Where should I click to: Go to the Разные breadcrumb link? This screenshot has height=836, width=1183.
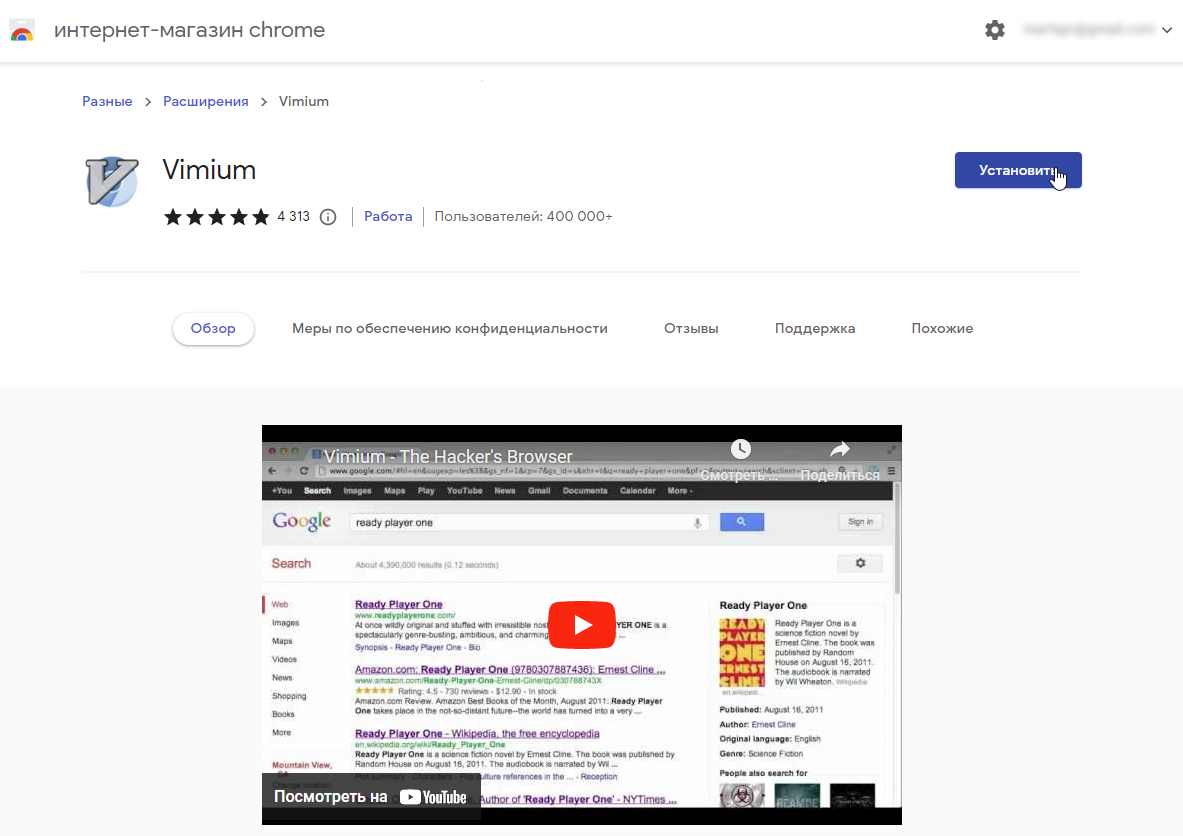(x=107, y=101)
